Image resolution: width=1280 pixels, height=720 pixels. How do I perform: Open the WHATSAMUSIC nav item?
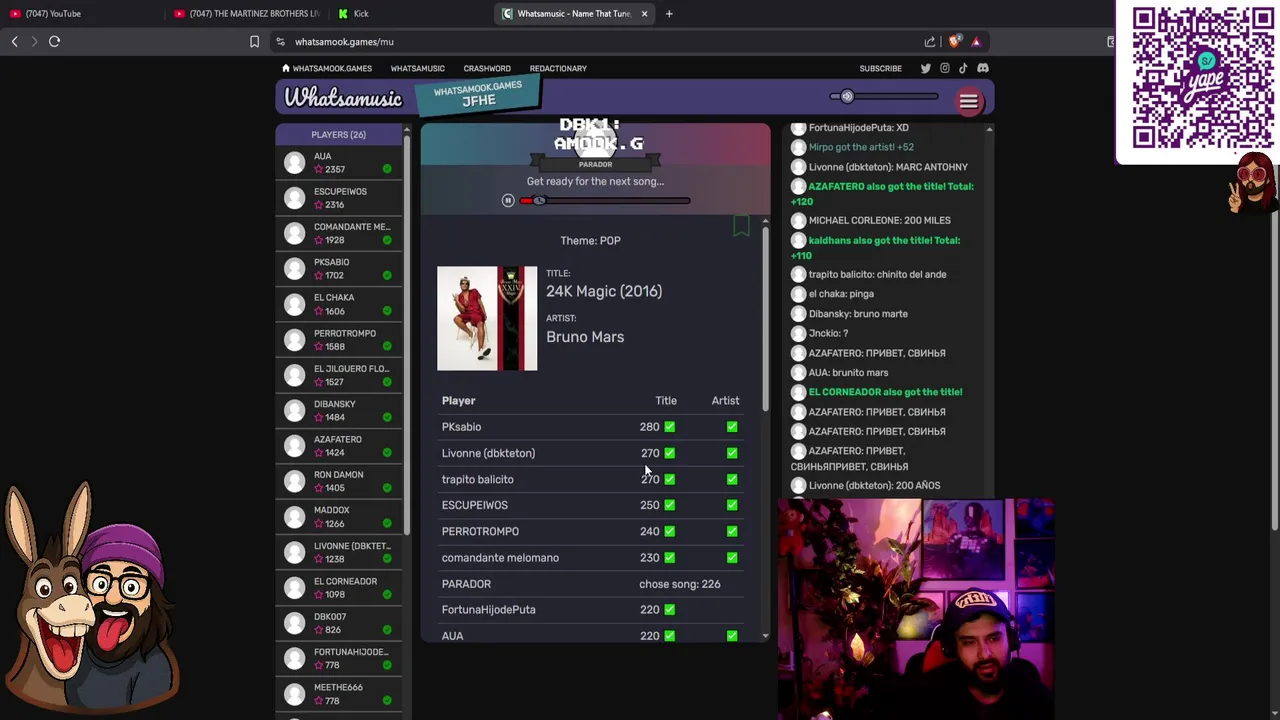click(x=417, y=69)
